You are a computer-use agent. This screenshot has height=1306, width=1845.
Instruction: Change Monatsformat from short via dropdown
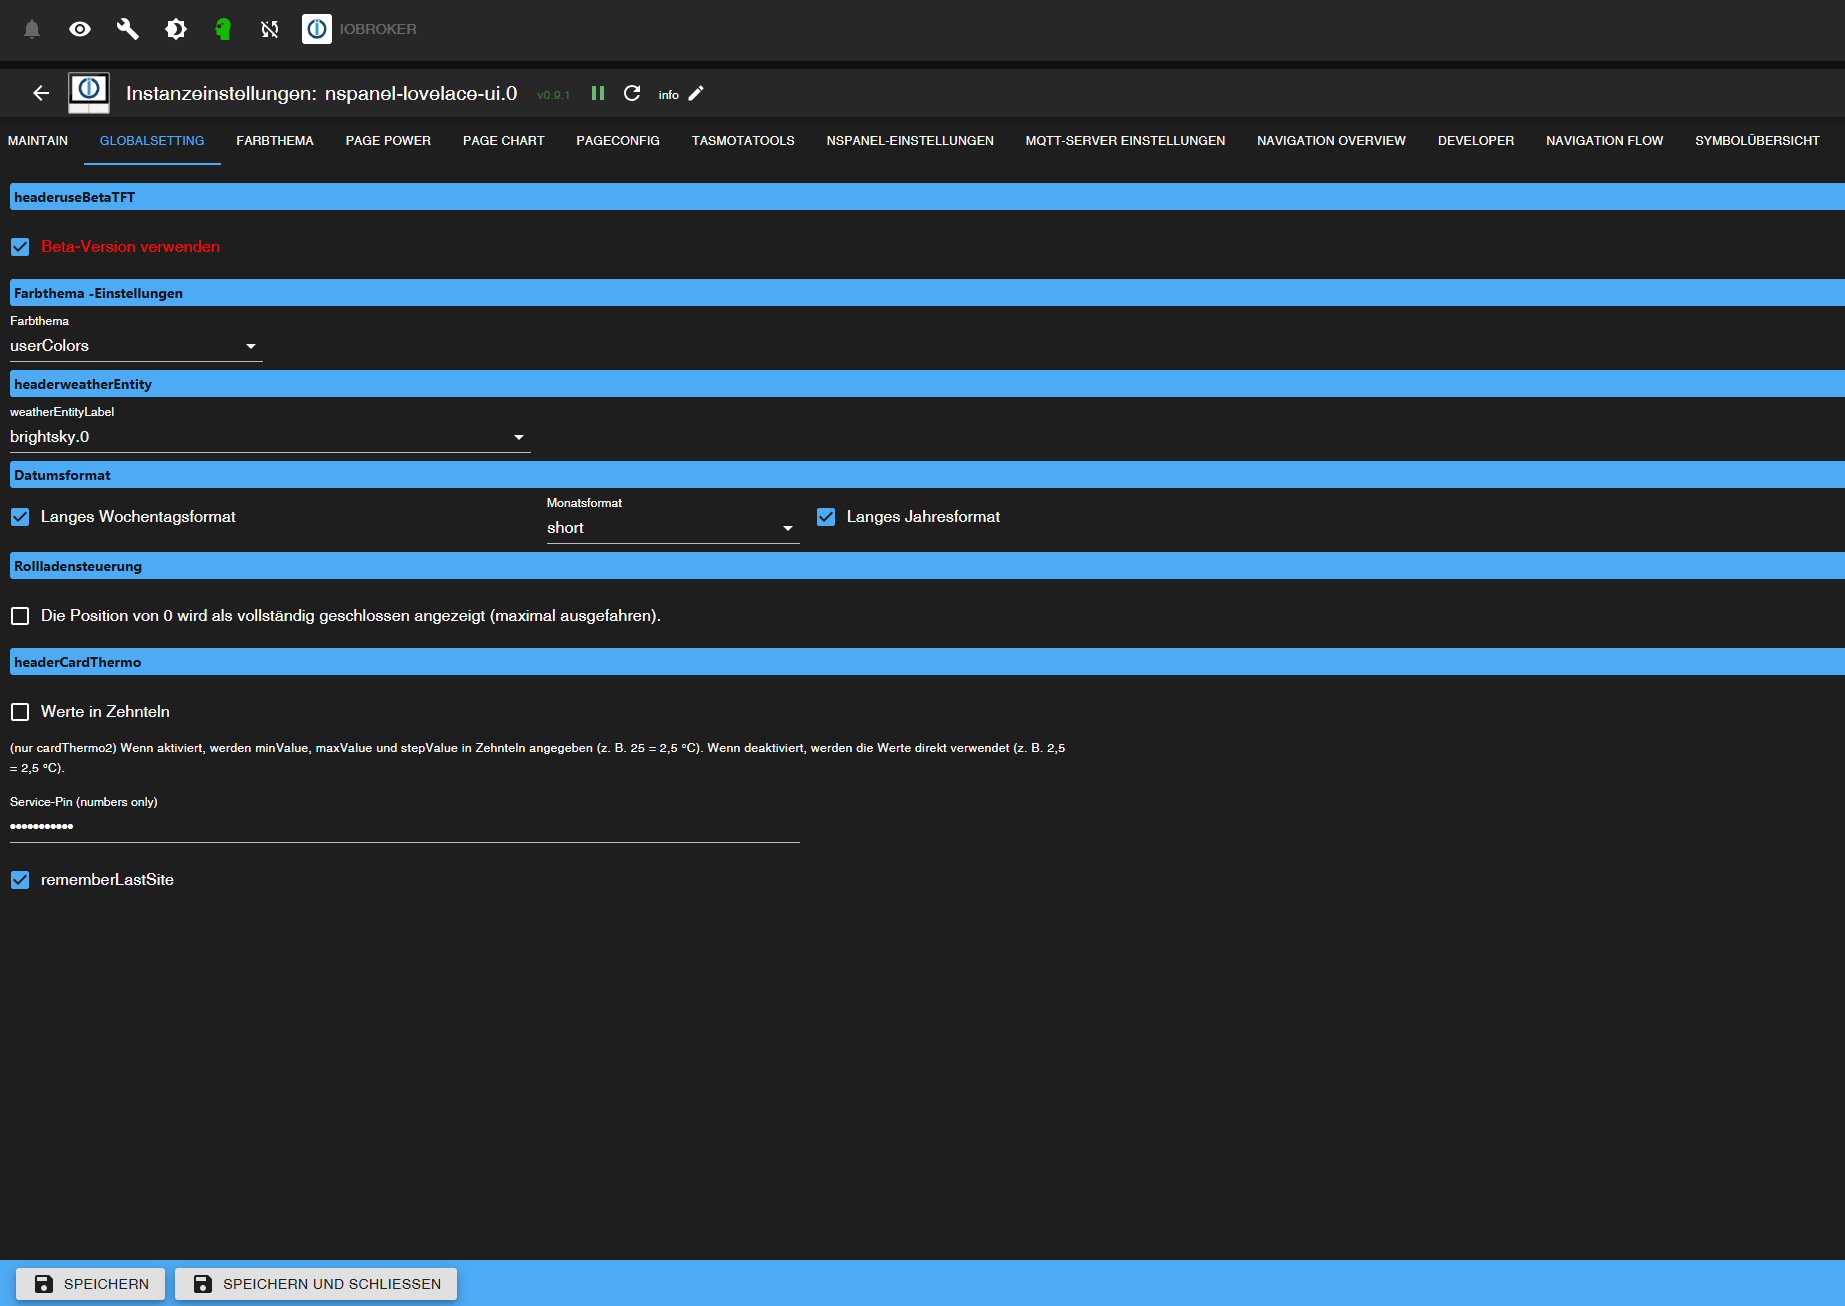coord(788,528)
